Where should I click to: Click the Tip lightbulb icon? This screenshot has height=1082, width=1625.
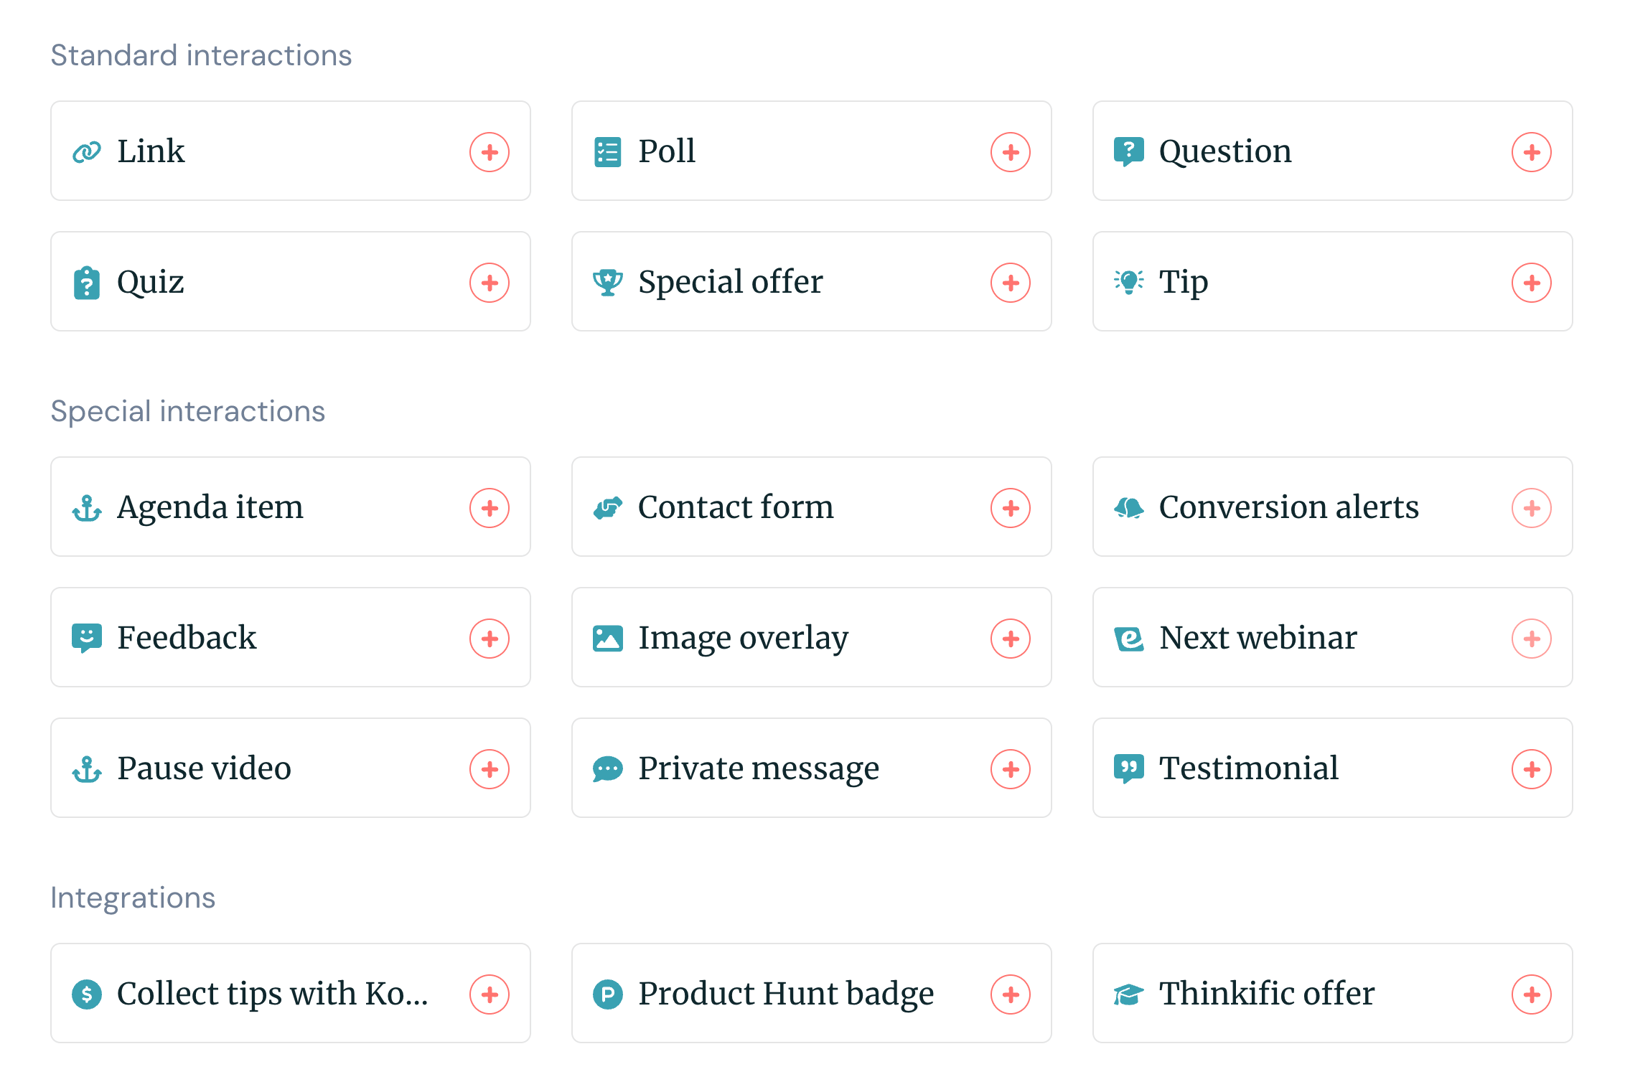pyautogui.click(x=1129, y=282)
